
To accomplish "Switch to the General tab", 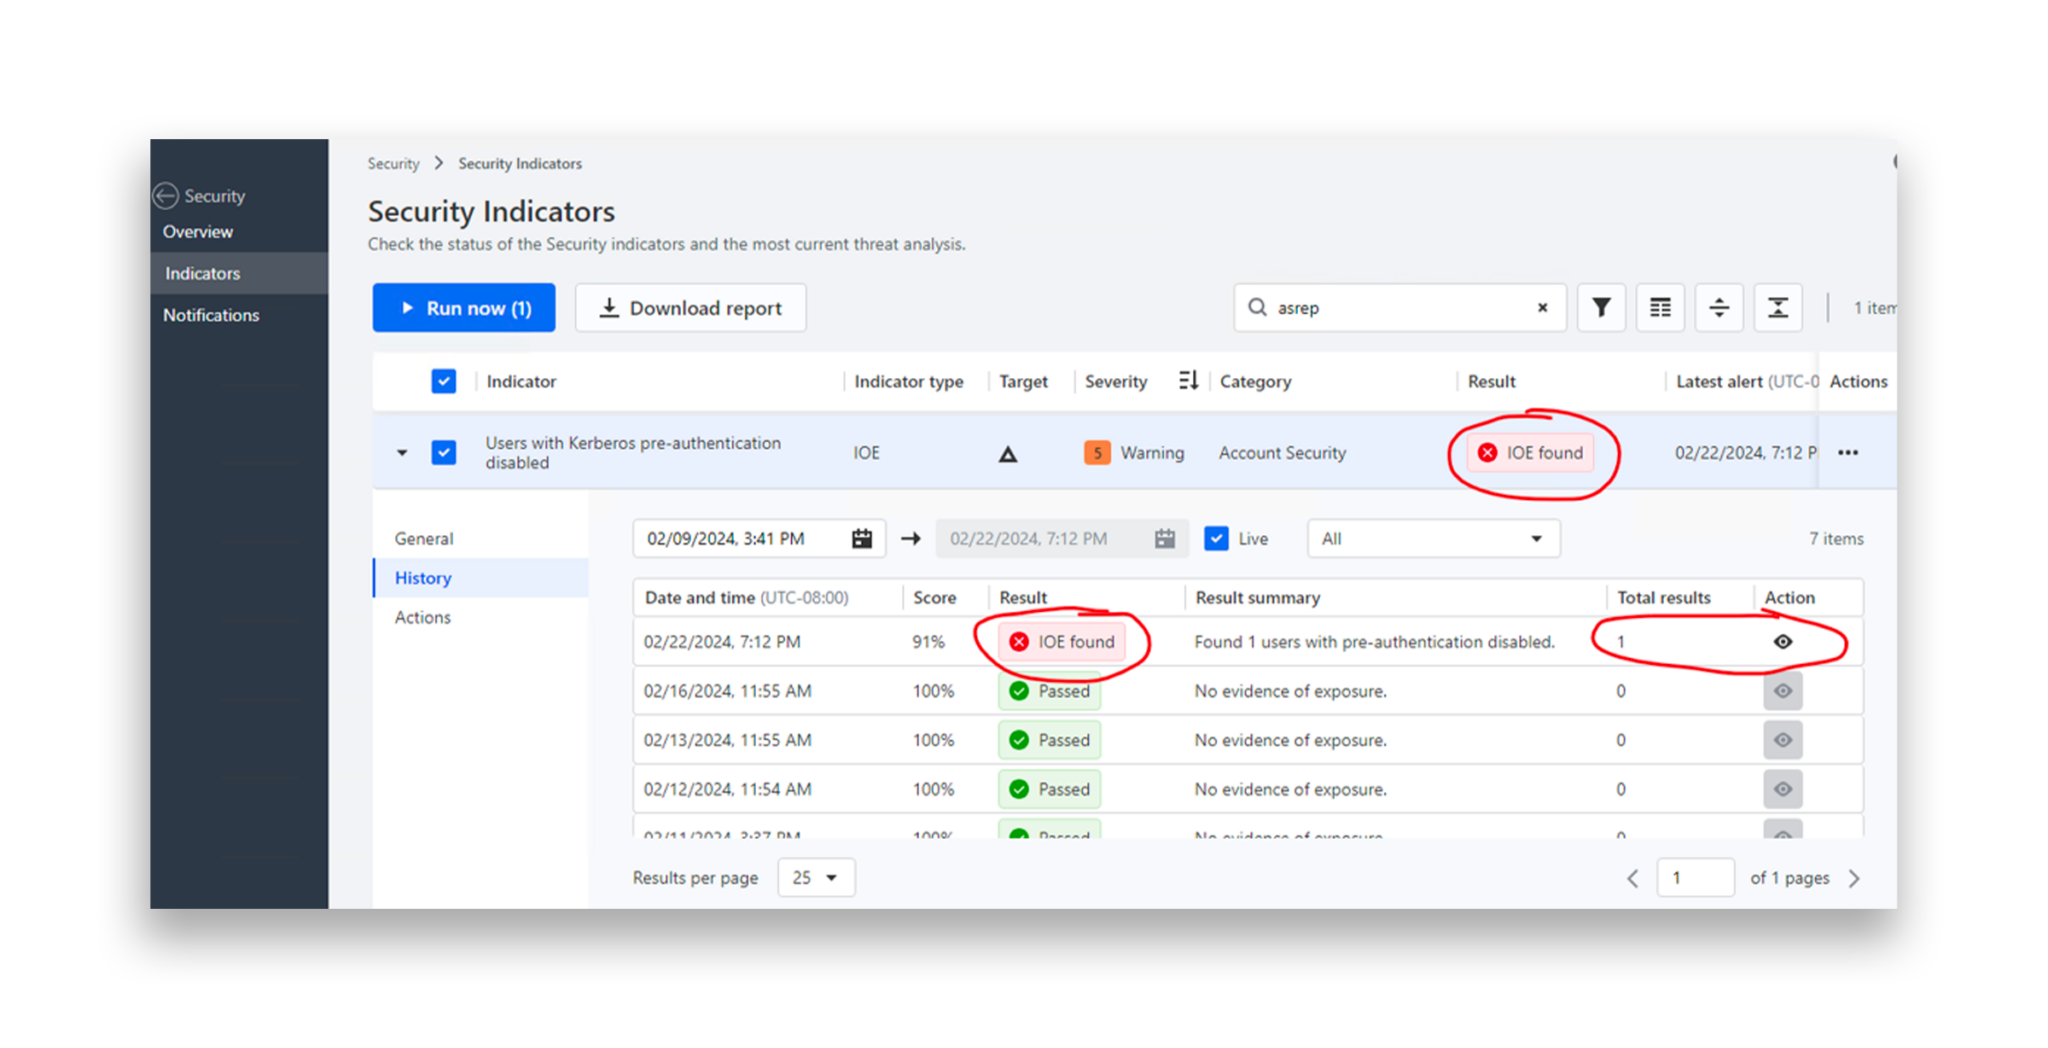I will [424, 539].
